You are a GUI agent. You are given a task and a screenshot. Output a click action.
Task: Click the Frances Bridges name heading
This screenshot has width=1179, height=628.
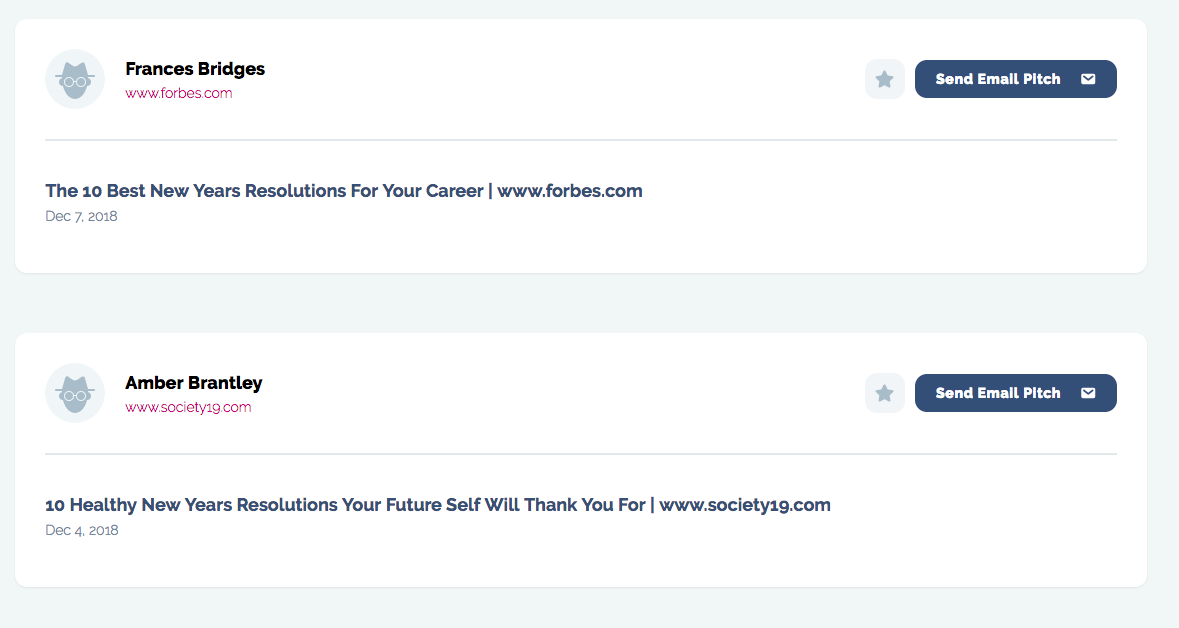(x=195, y=69)
